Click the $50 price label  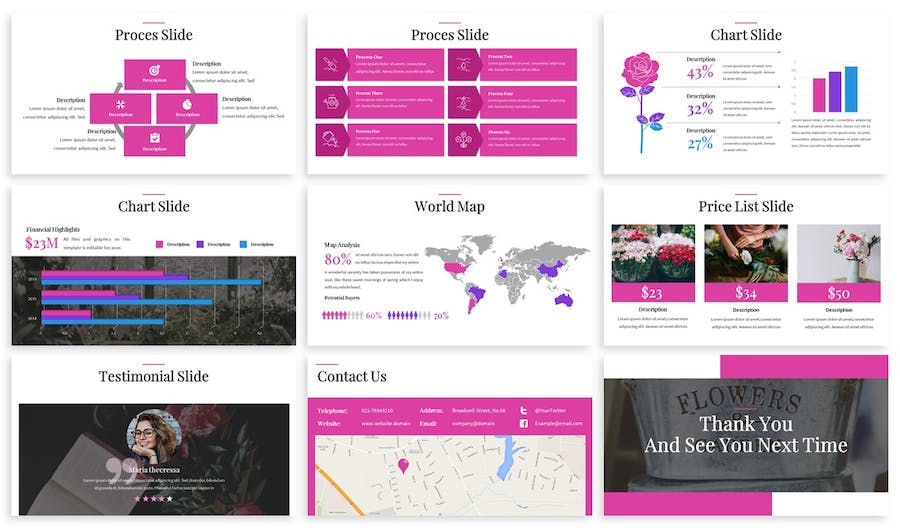pos(838,292)
